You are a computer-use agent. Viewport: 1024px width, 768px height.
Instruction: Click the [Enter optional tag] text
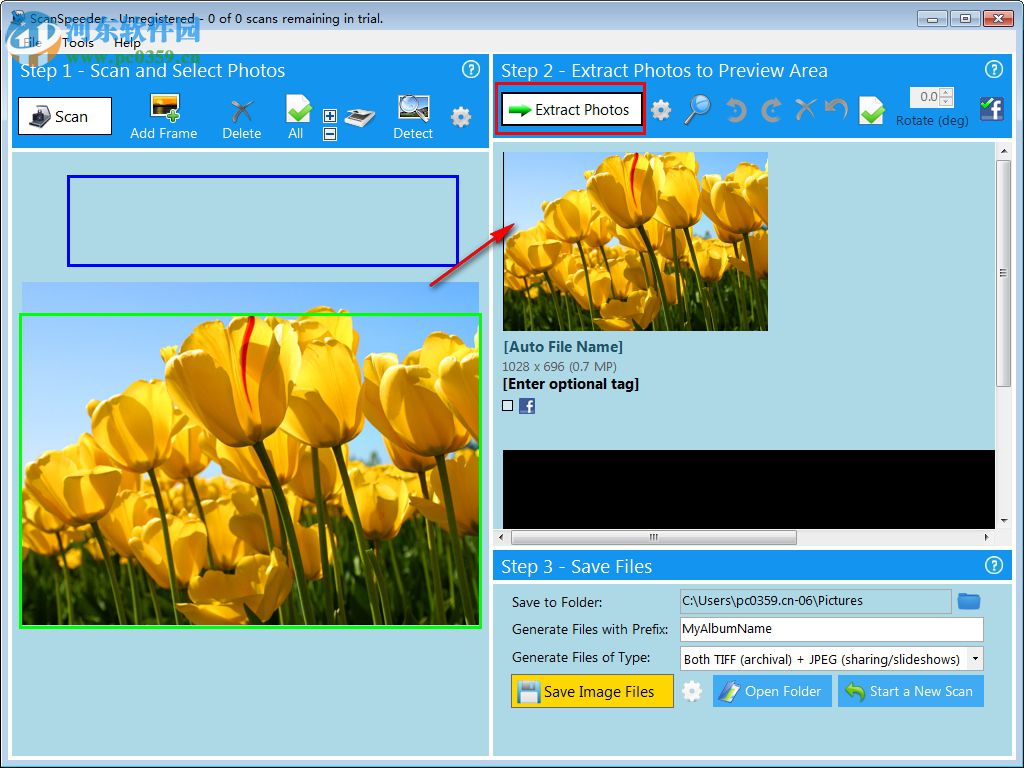click(571, 384)
